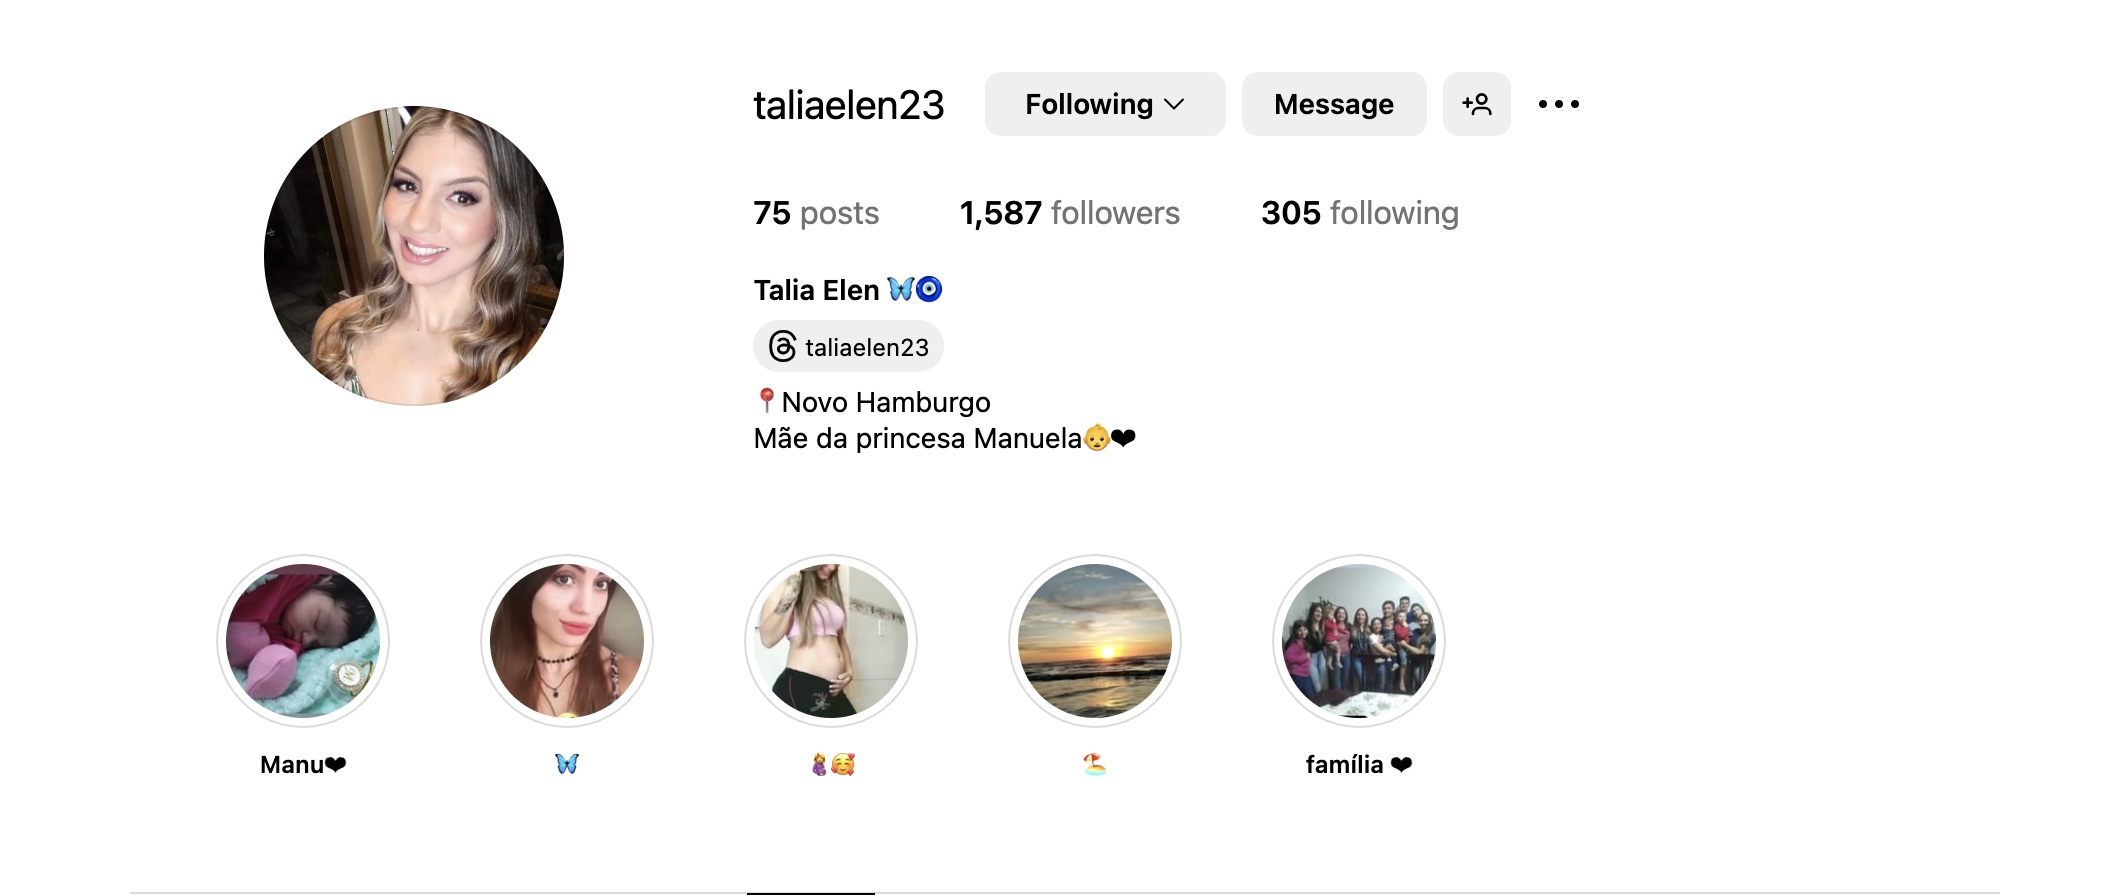
Task: Click the Novo Hamburgo location text
Action: pos(886,402)
